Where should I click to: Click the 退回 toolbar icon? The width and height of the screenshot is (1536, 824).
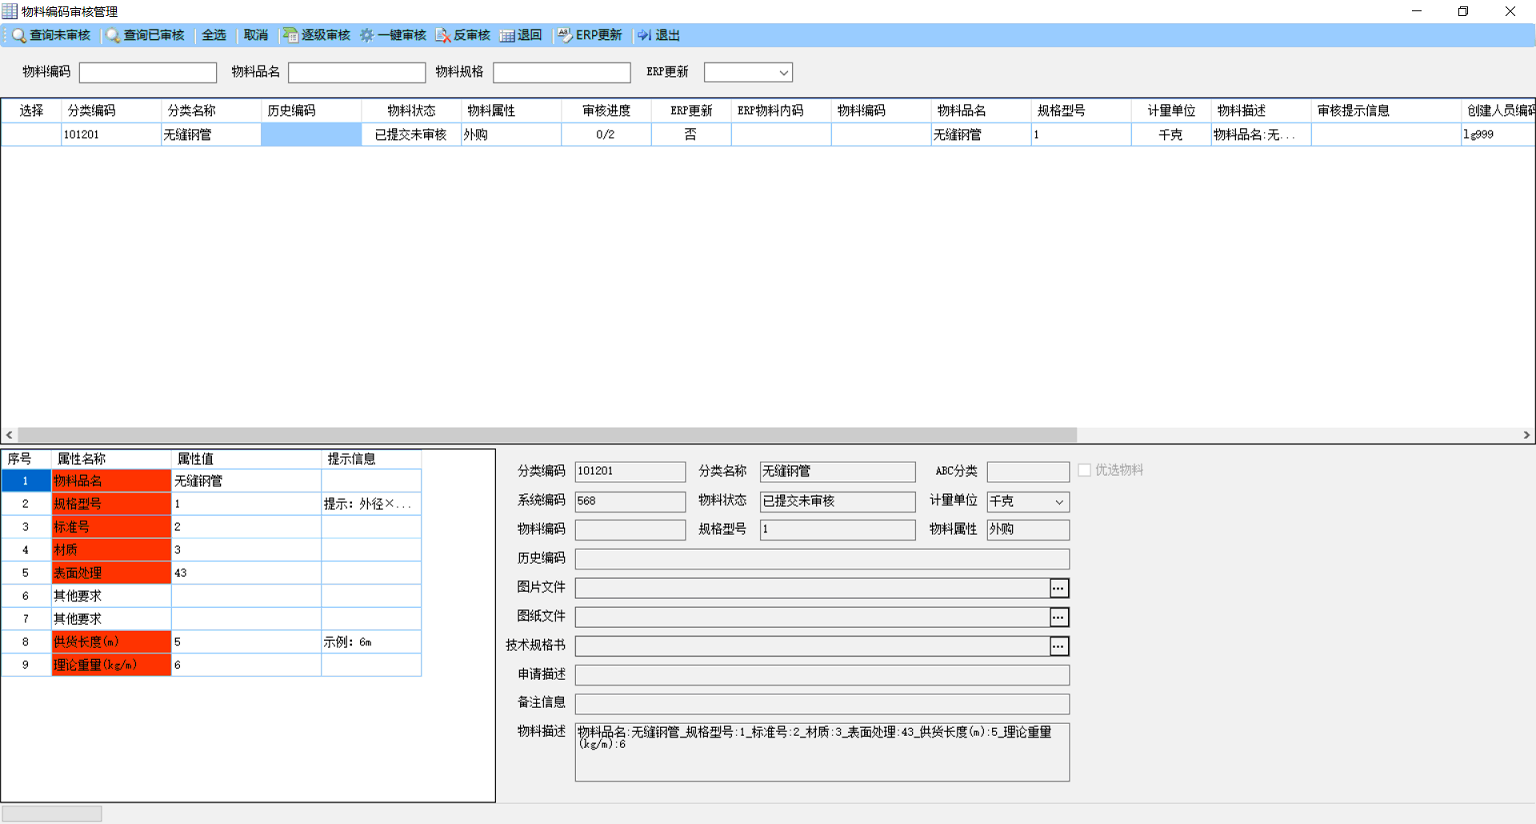click(x=507, y=35)
